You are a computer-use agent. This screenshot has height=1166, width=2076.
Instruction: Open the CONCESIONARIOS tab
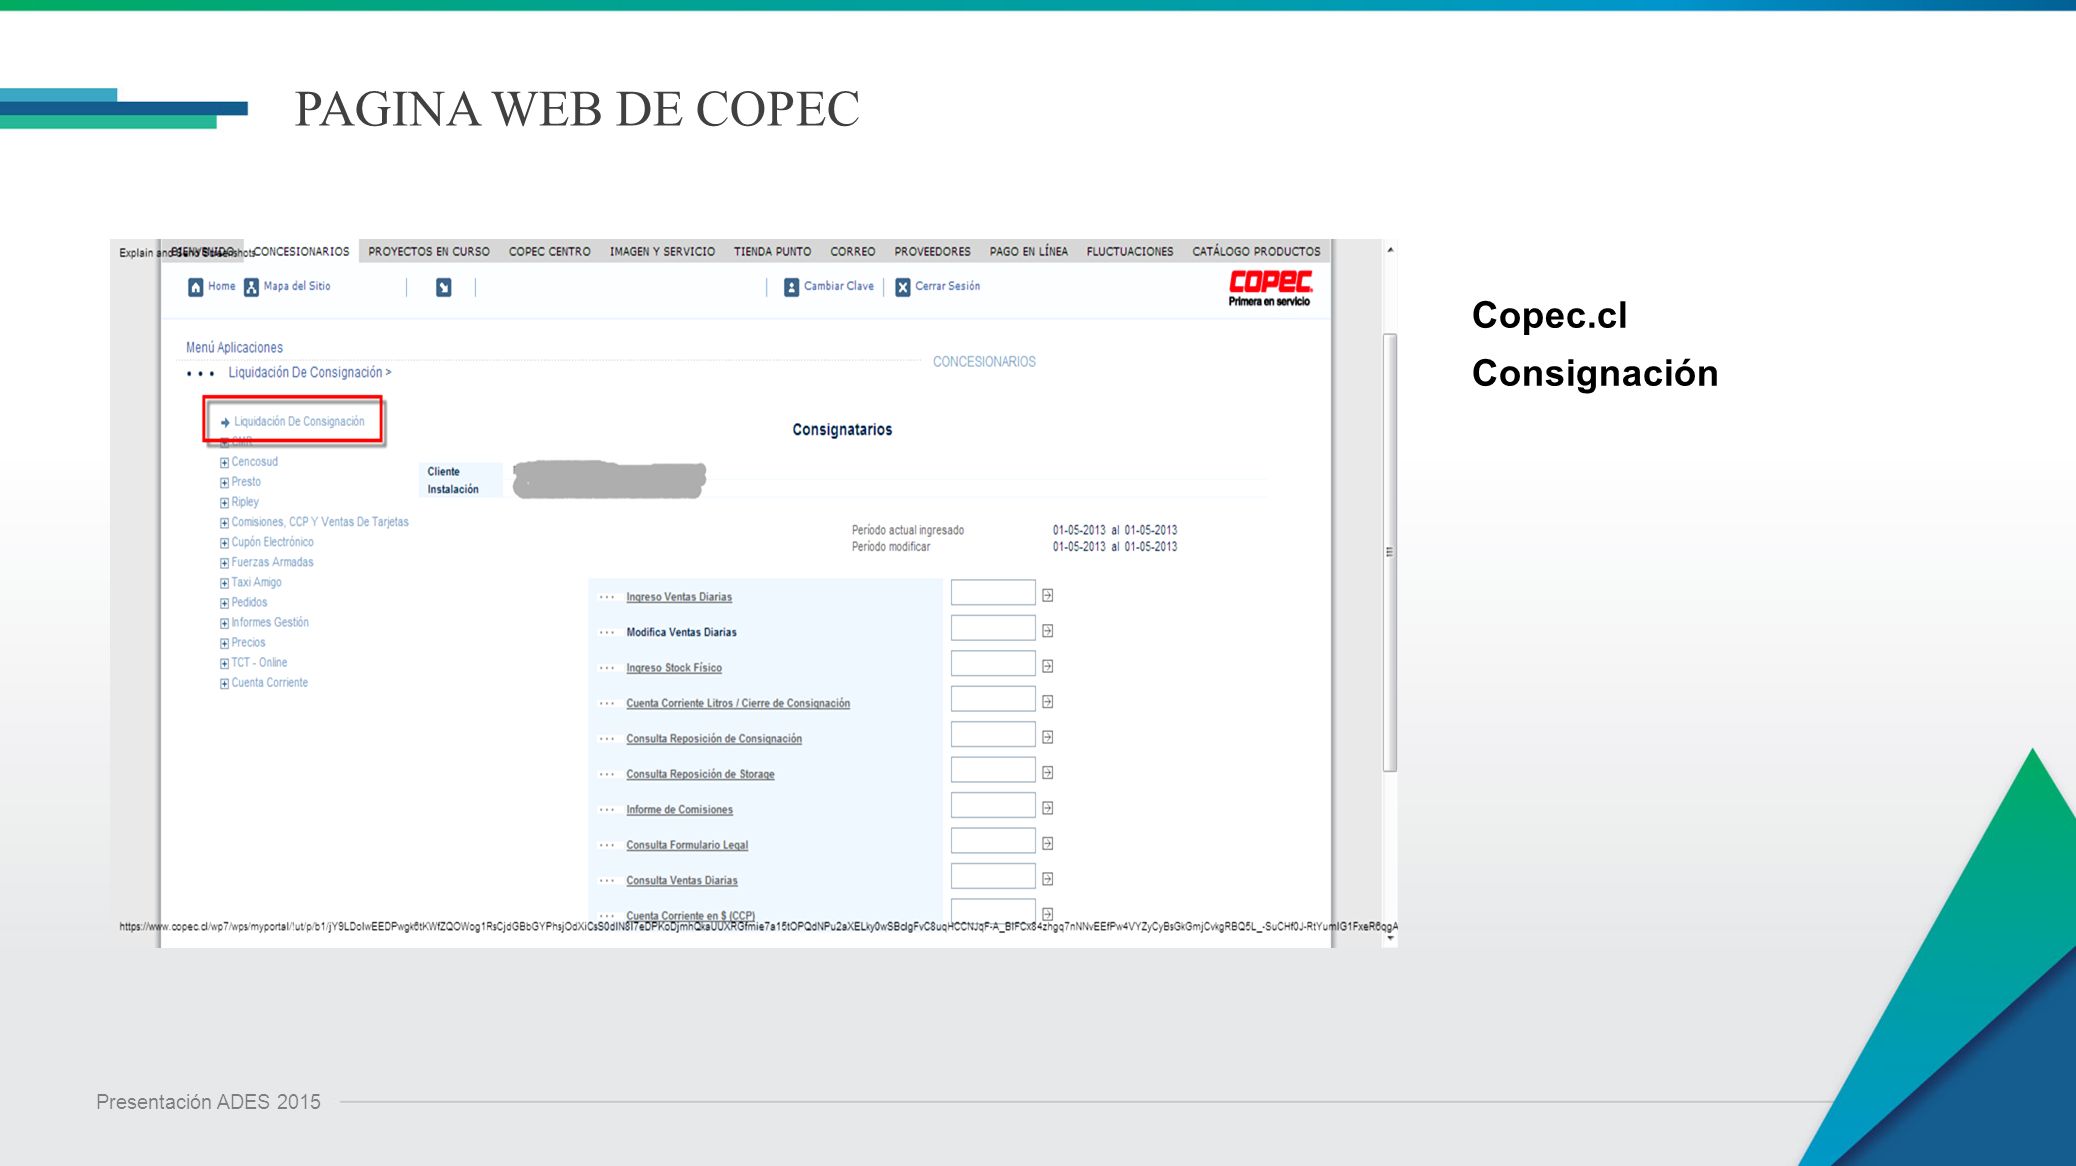[301, 252]
